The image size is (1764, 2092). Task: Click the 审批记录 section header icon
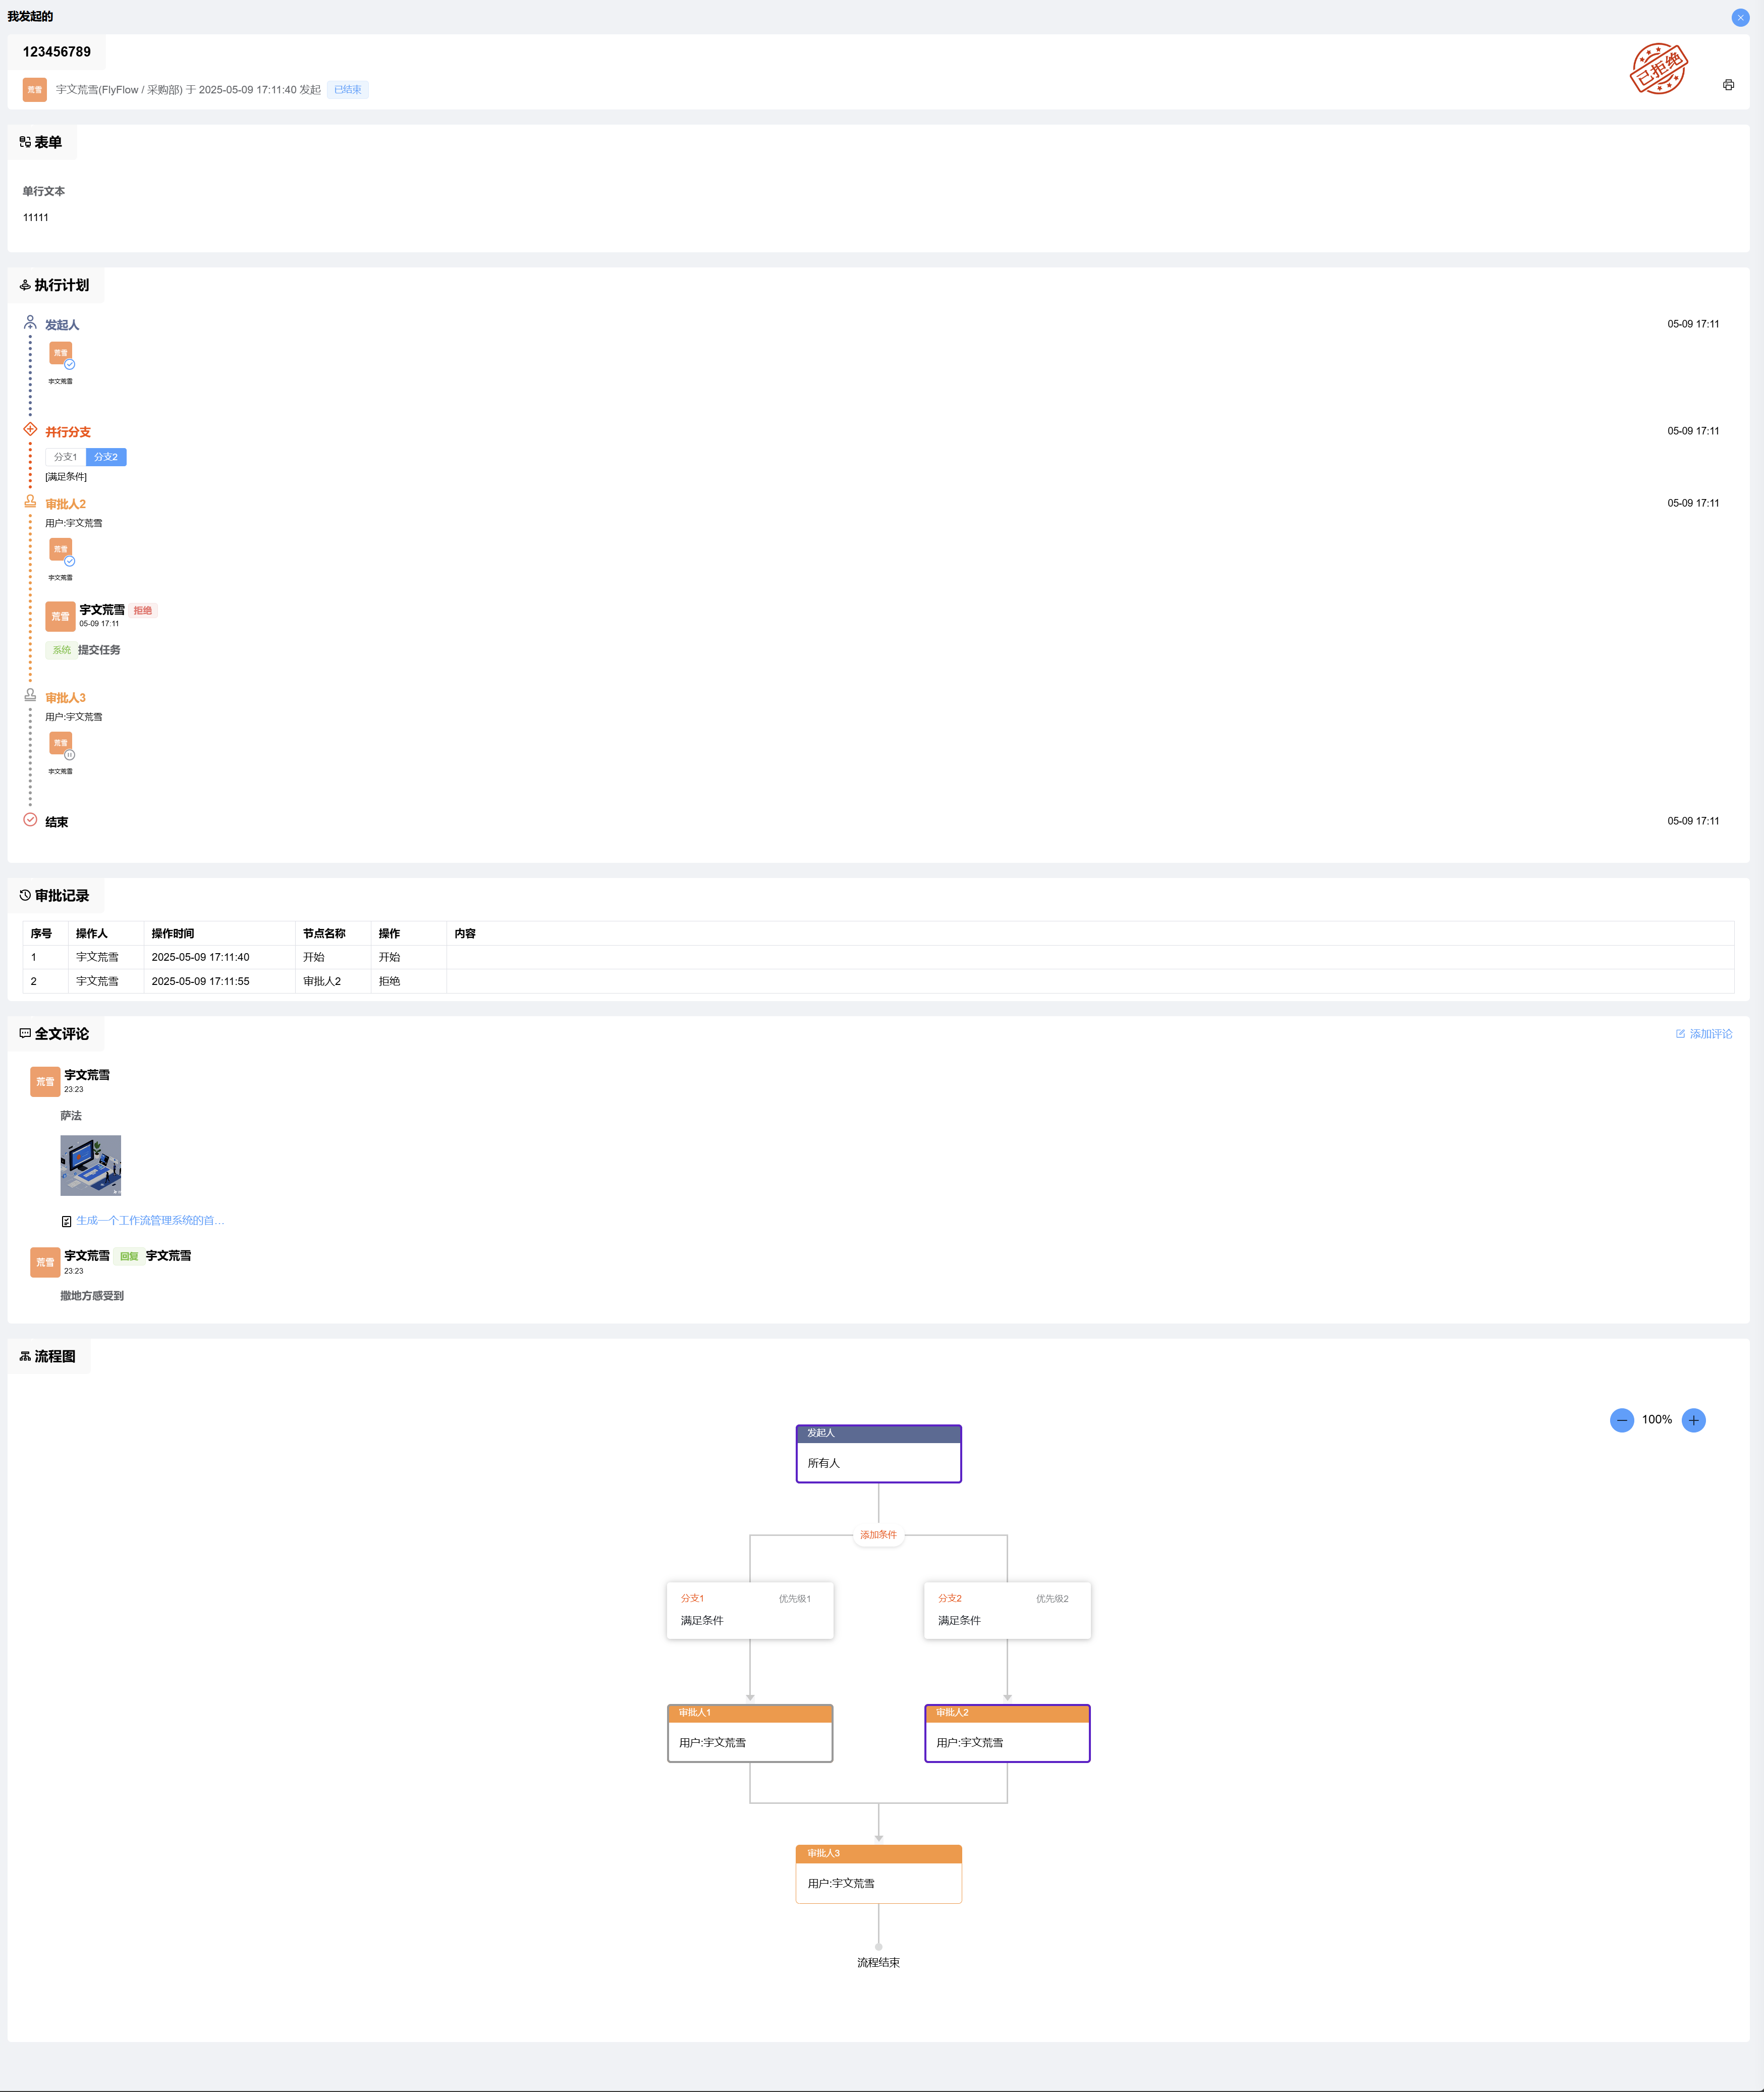point(24,895)
